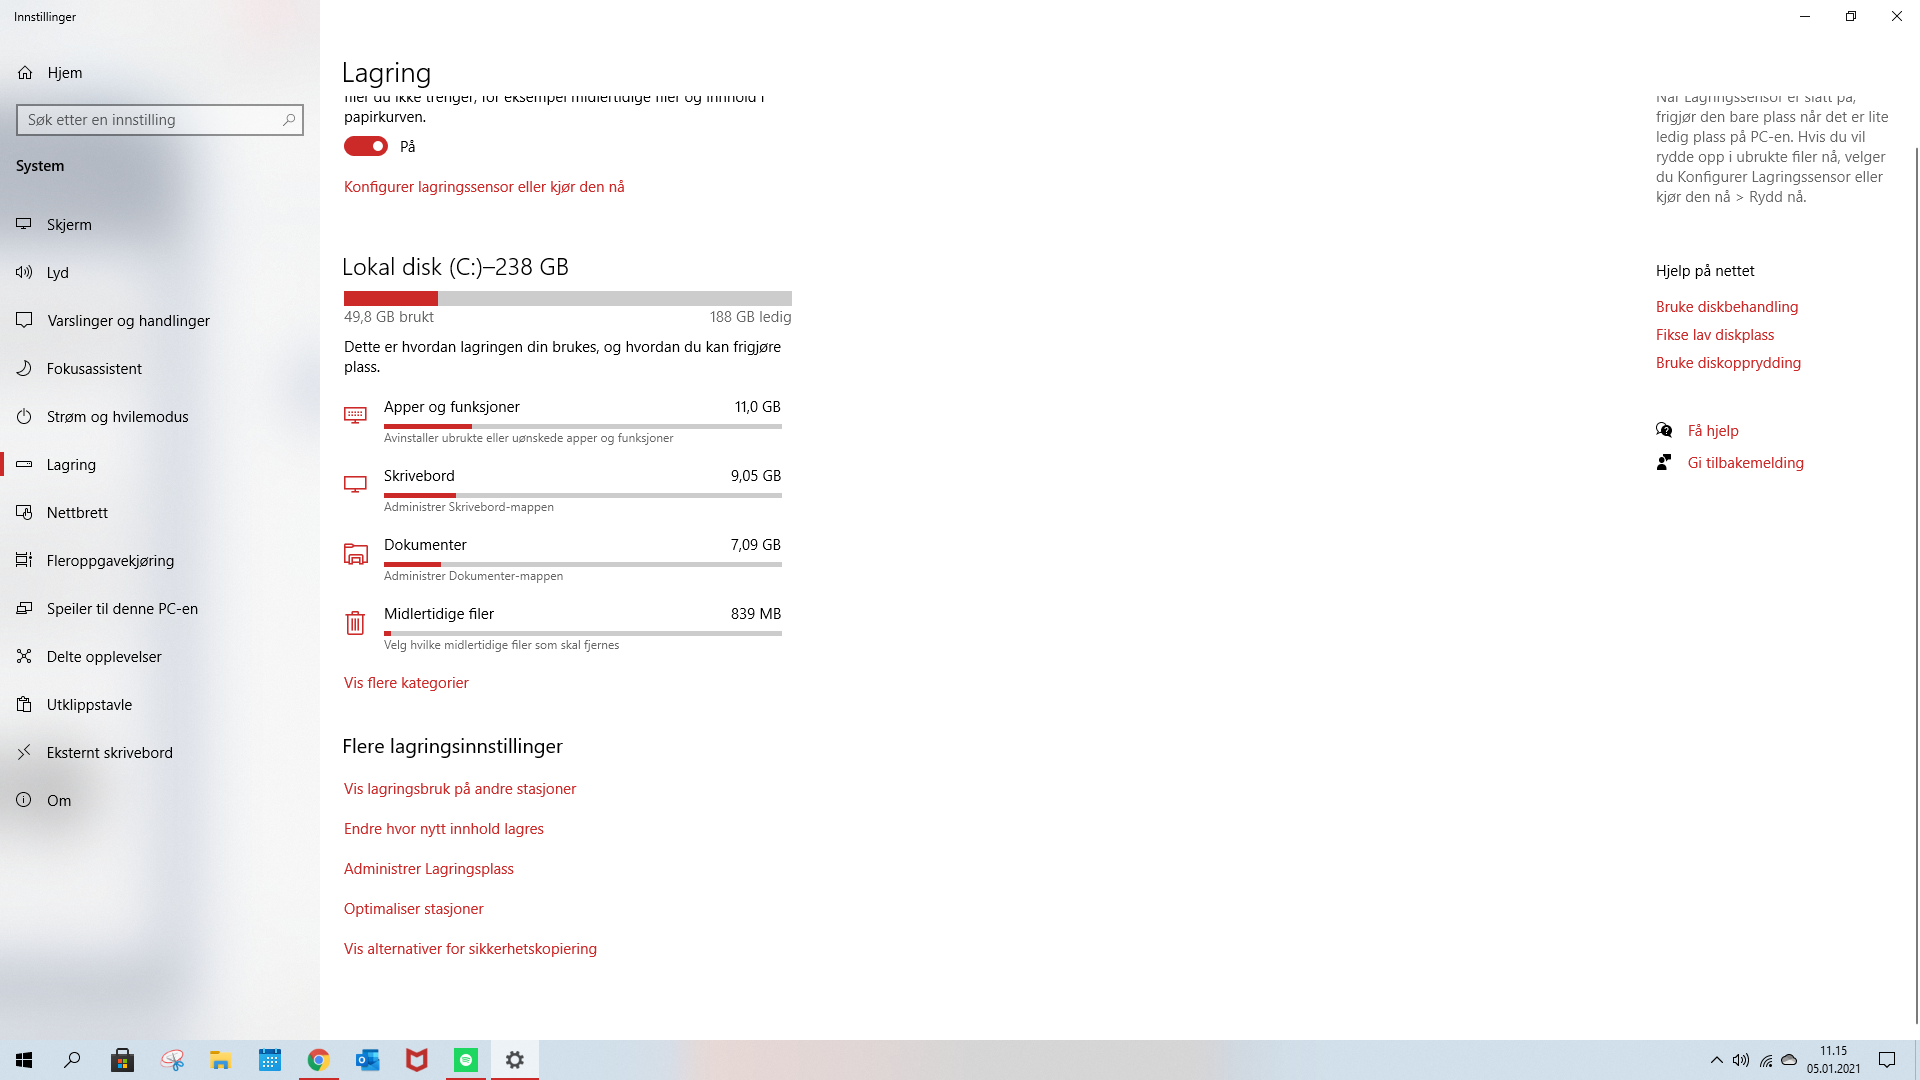Click the Søk etter en innstilling field
Image resolution: width=1920 pixels, height=1080 pixels.
pyautogui.click(x=160, y=120)
